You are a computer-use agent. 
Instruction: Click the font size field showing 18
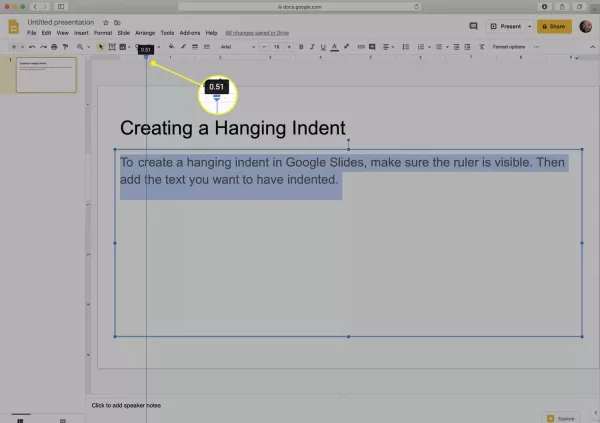[276, 47]
